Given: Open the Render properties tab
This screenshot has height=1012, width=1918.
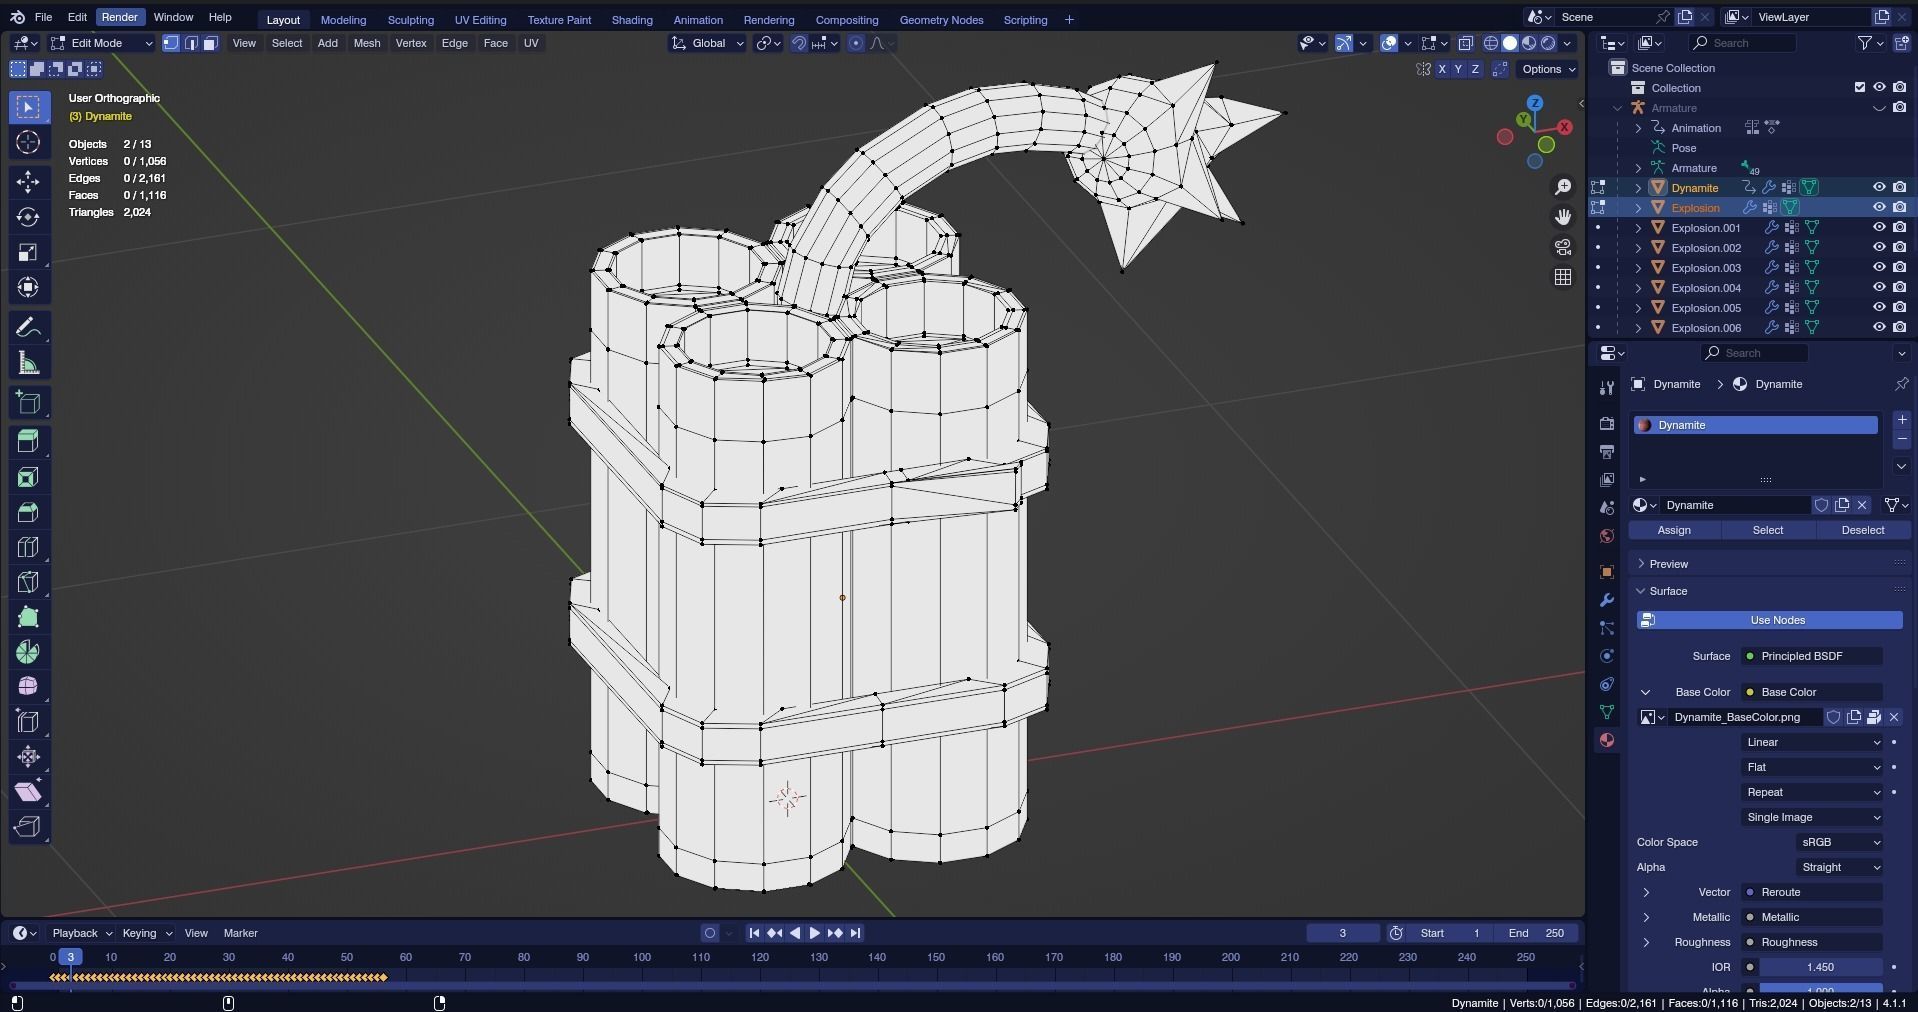Looking at the screenshot, I should (1607, 424).
